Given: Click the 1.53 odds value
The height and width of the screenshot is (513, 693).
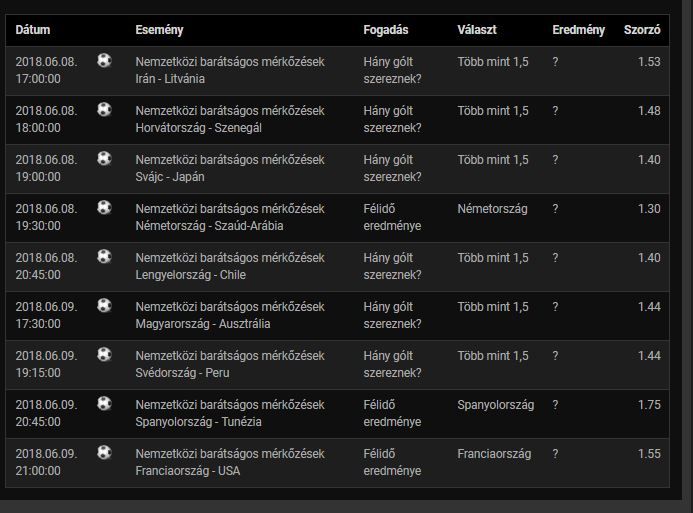Looking at the screenshot, I should point(648,62).
